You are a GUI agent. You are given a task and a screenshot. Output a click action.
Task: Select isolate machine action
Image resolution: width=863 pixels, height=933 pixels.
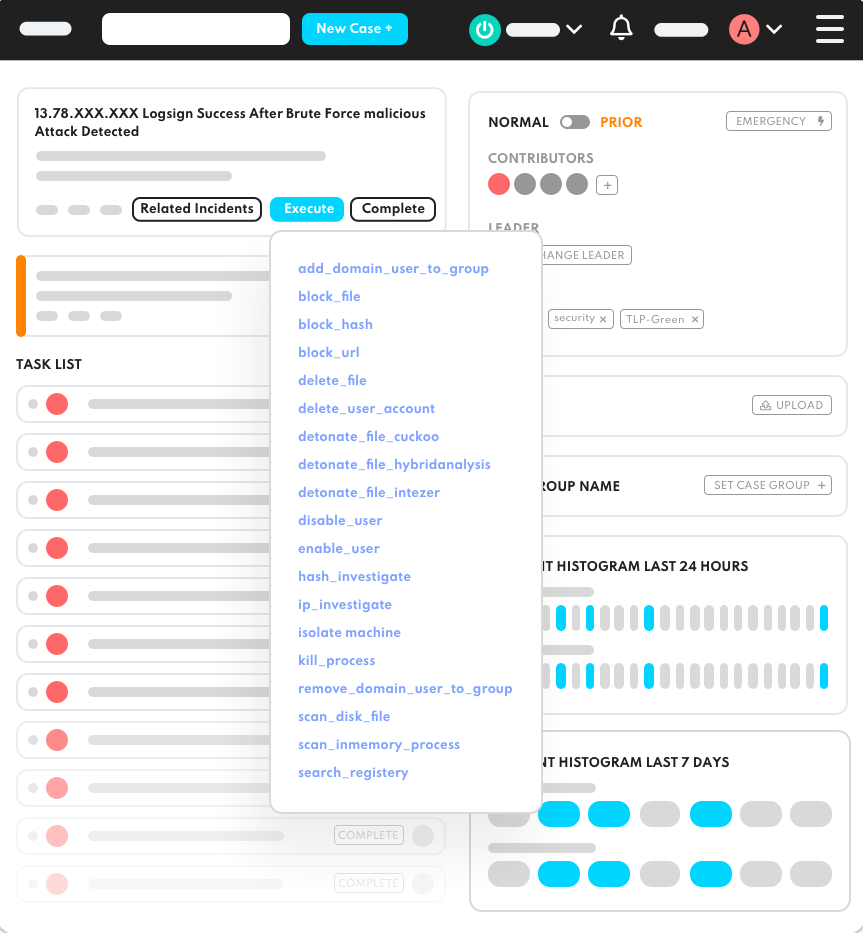tap(349, 633)
